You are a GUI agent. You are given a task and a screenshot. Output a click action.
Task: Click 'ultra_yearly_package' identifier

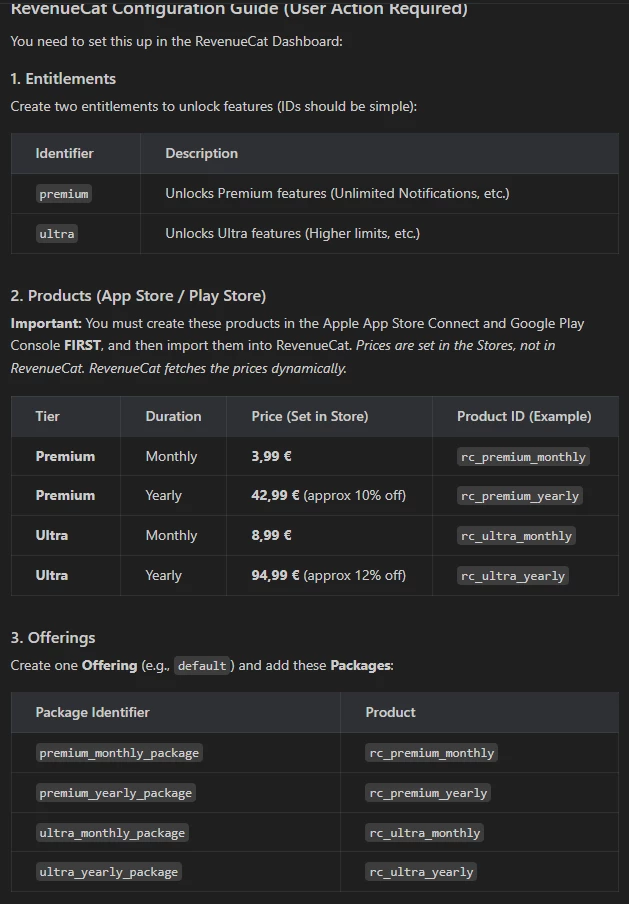point(108,872)
